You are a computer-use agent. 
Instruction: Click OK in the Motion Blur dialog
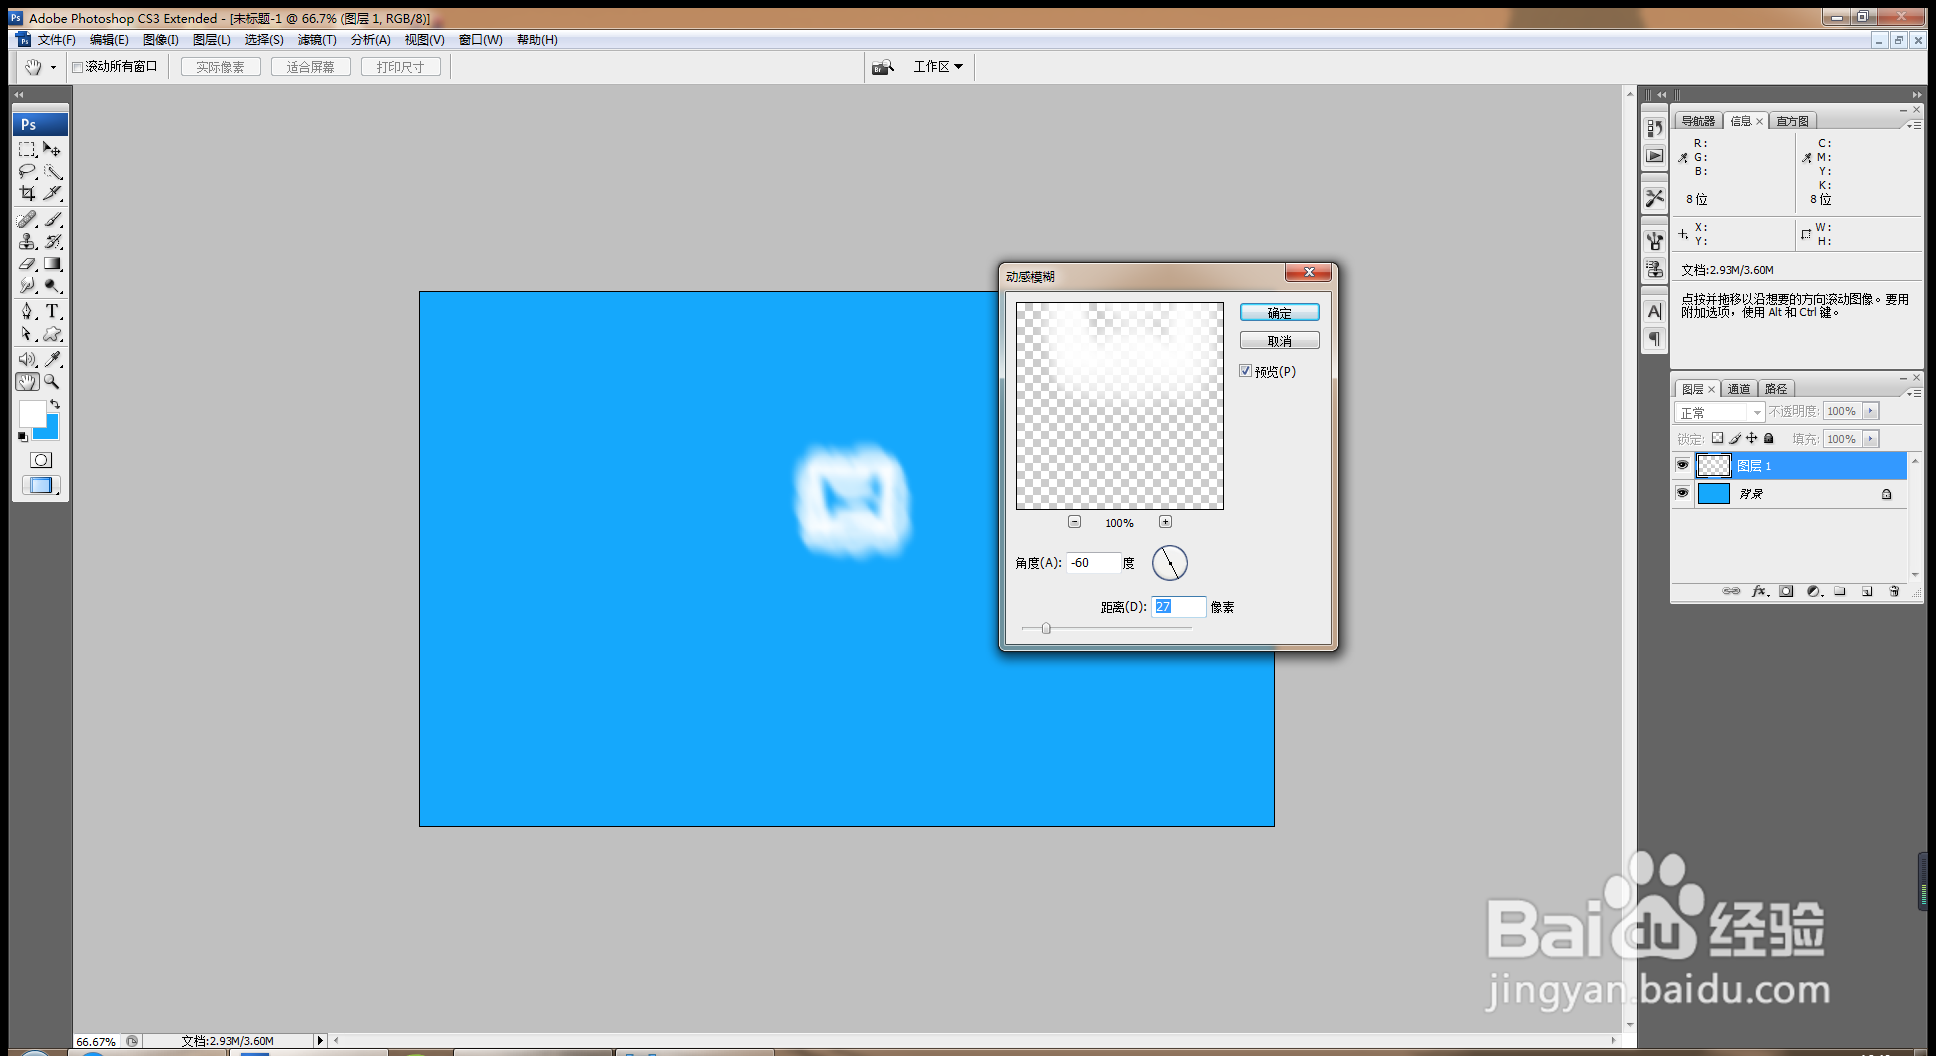pyautogui.click(x=1279, y=313)
